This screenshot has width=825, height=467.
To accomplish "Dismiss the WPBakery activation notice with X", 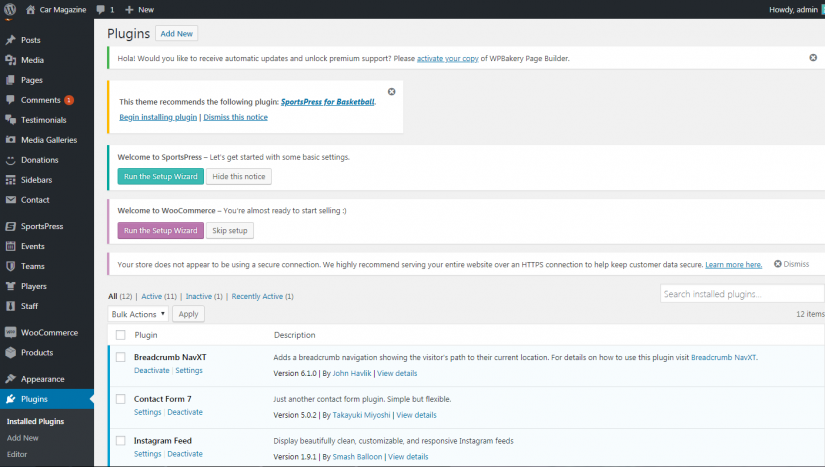I will 813,58.
